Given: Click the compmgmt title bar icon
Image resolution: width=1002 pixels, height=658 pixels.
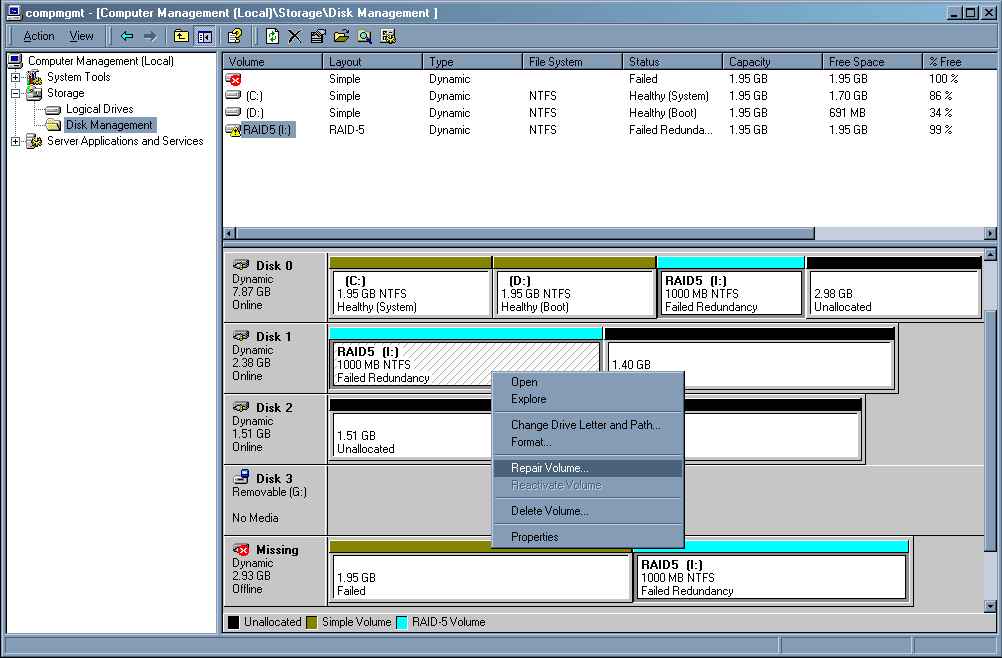Looking at the screenshot, I should pyautogui.click(x=13, y=13).
